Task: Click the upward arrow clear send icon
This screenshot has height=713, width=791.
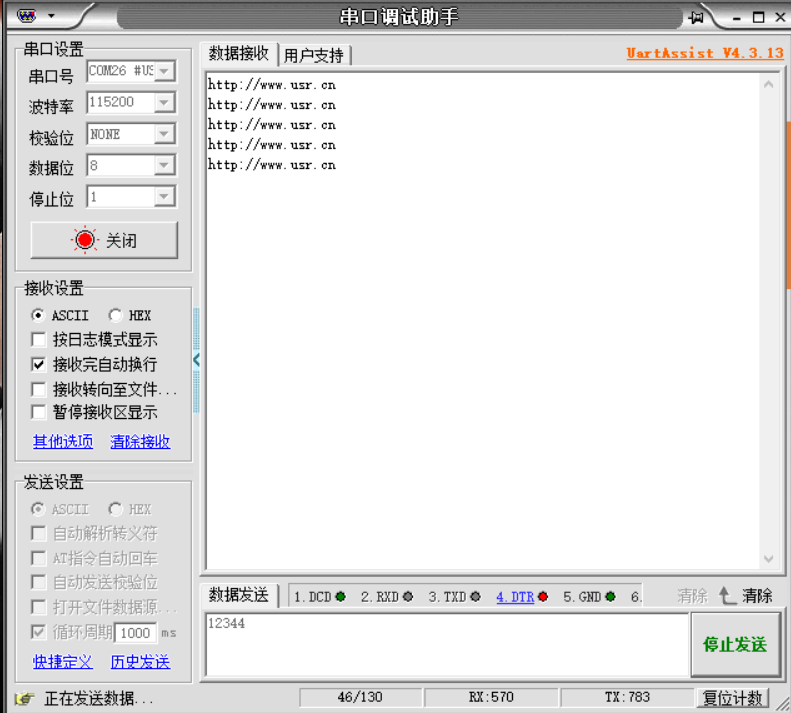Action: [727, 596]
